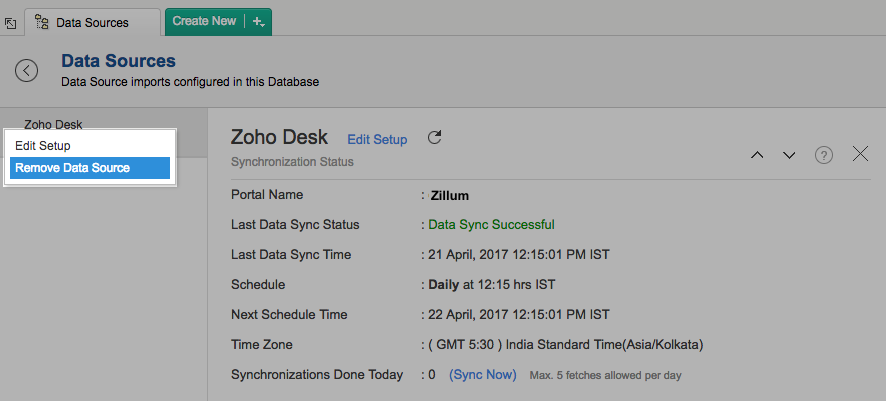Click the portal name Zillum
The image size is (886, 401).
click(x=449, y=195)
